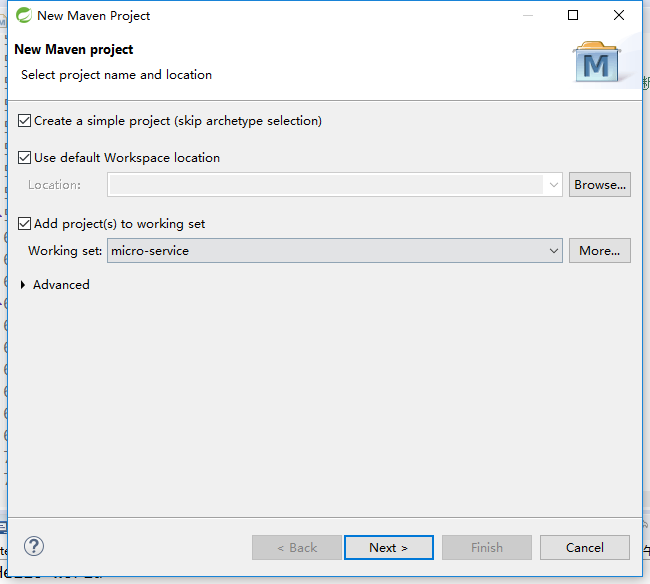Screen dimensions: 650x584
Task: Open the Working set dropdown arrow
Action: click(x=553, y=251)
